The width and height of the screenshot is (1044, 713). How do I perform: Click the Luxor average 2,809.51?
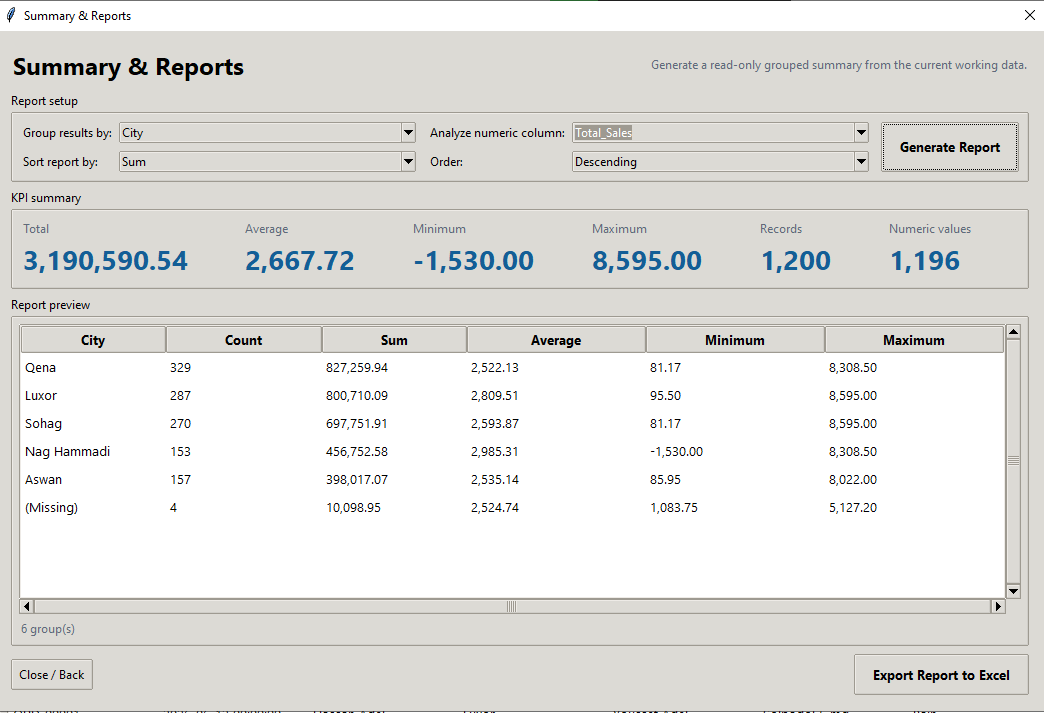tap(495, 395)
